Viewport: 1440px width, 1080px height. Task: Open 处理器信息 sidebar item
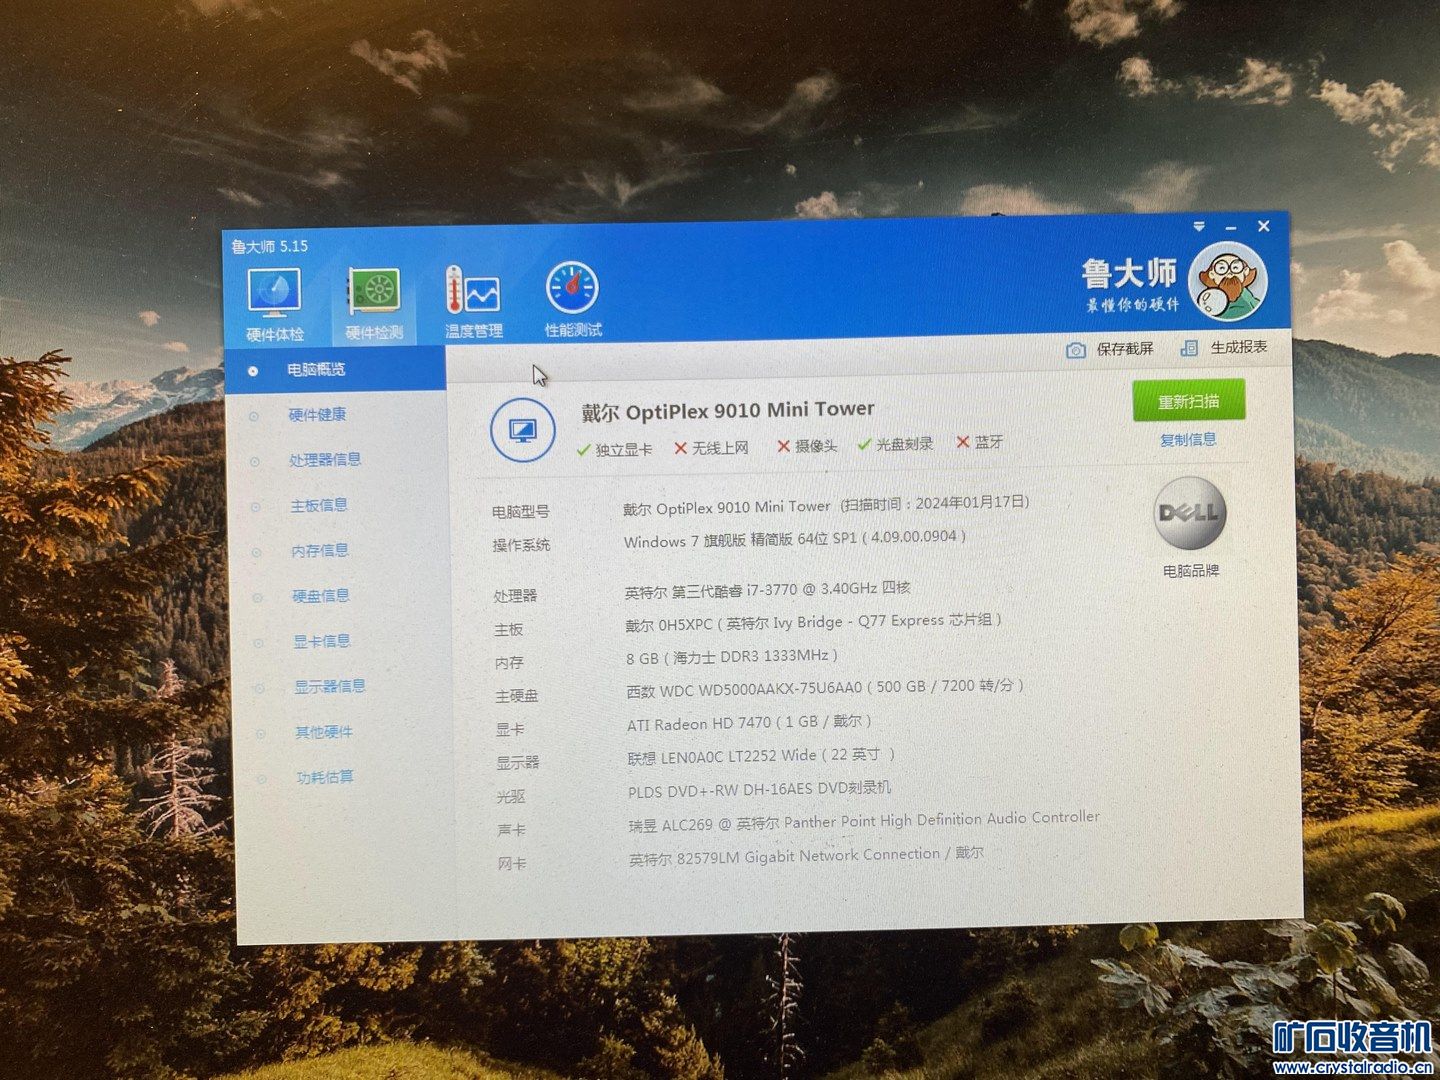point(325,460)
